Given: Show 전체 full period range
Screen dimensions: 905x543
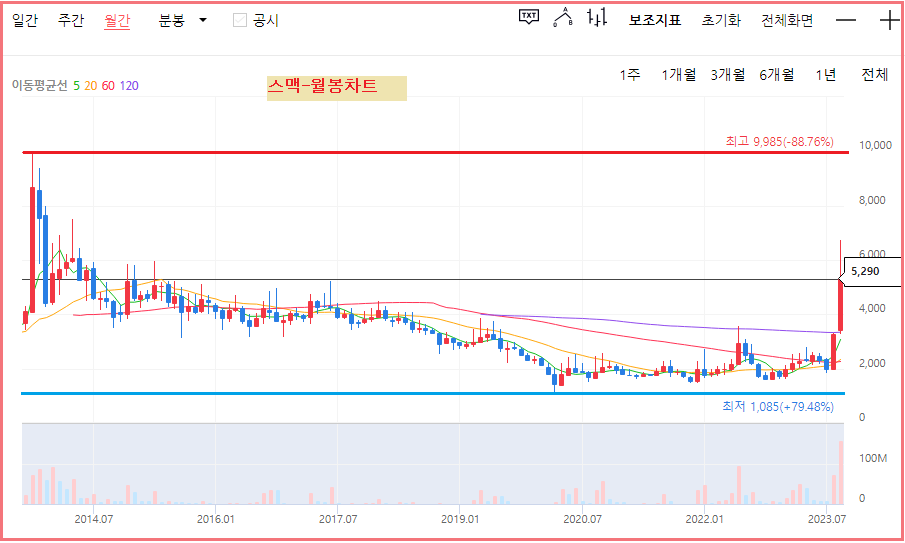Looking at the screenshot, I should (x=874, y=74).
